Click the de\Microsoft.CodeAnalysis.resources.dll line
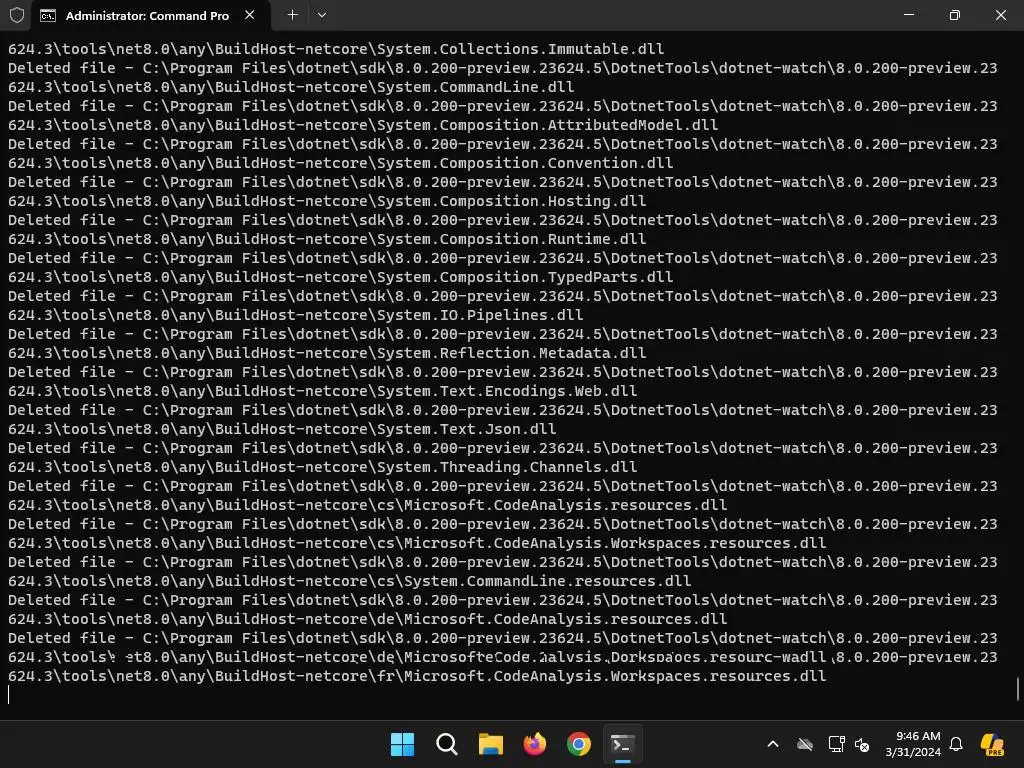The image size is (1024, 768). point(368,618)
